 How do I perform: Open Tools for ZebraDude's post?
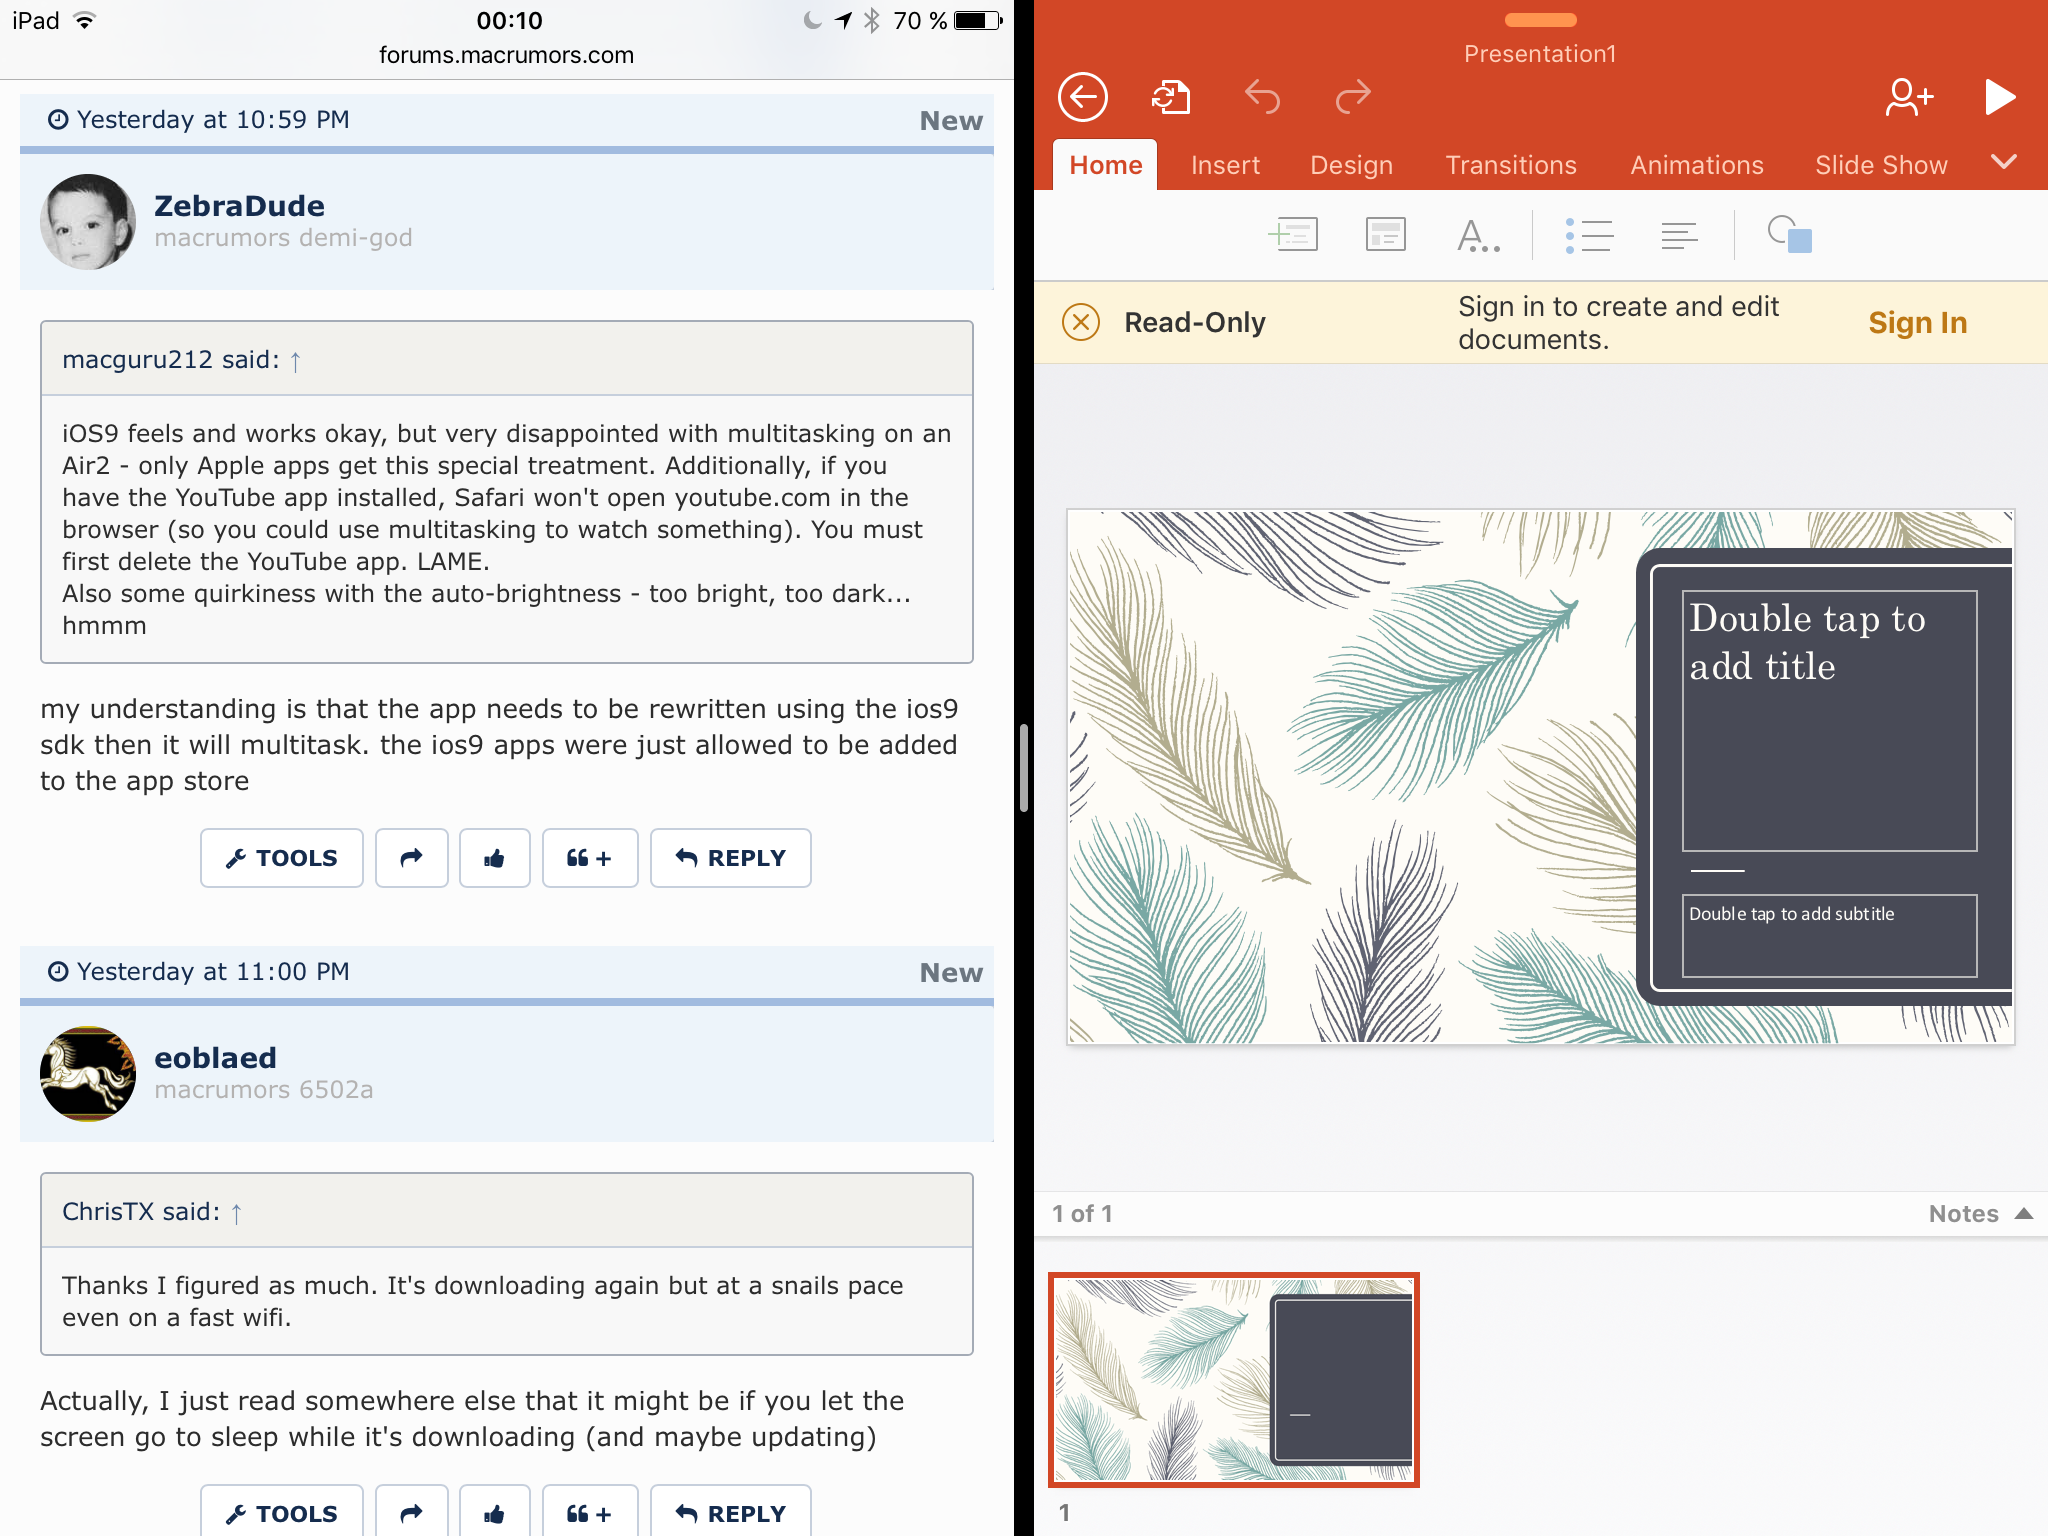(282, 858)
